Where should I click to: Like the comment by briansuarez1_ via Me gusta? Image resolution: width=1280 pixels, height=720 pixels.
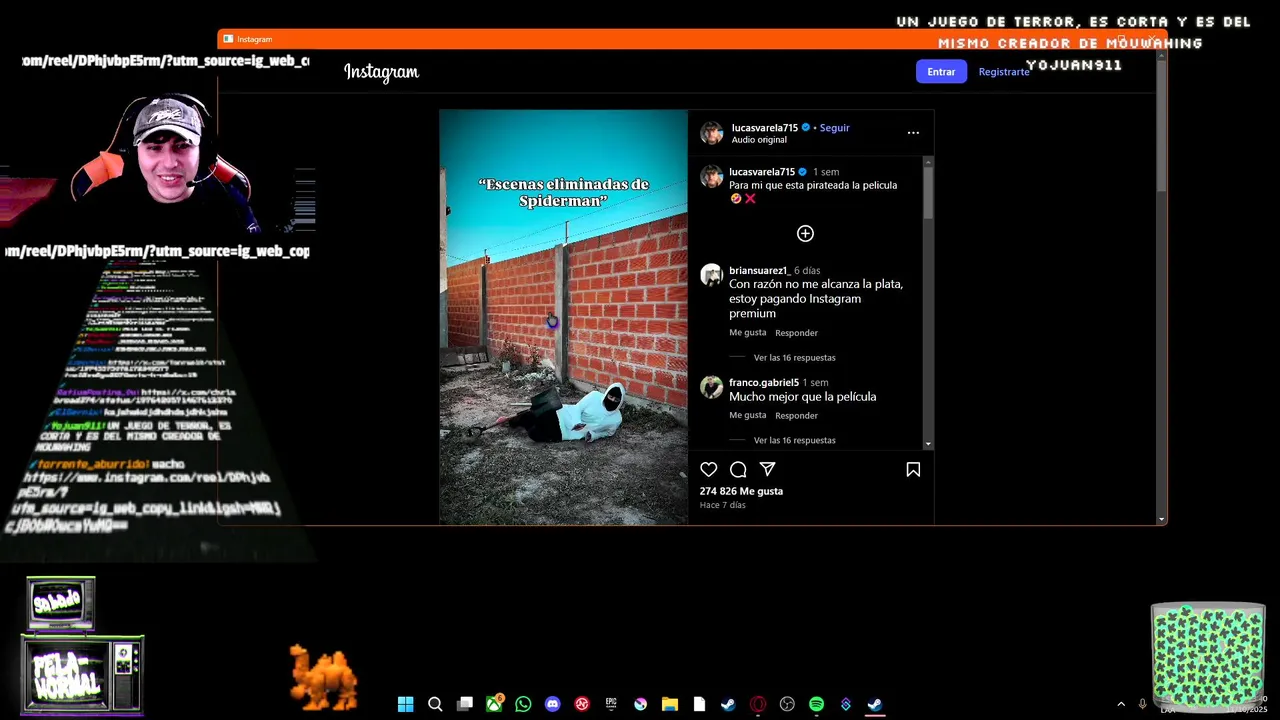click(748, 332)
